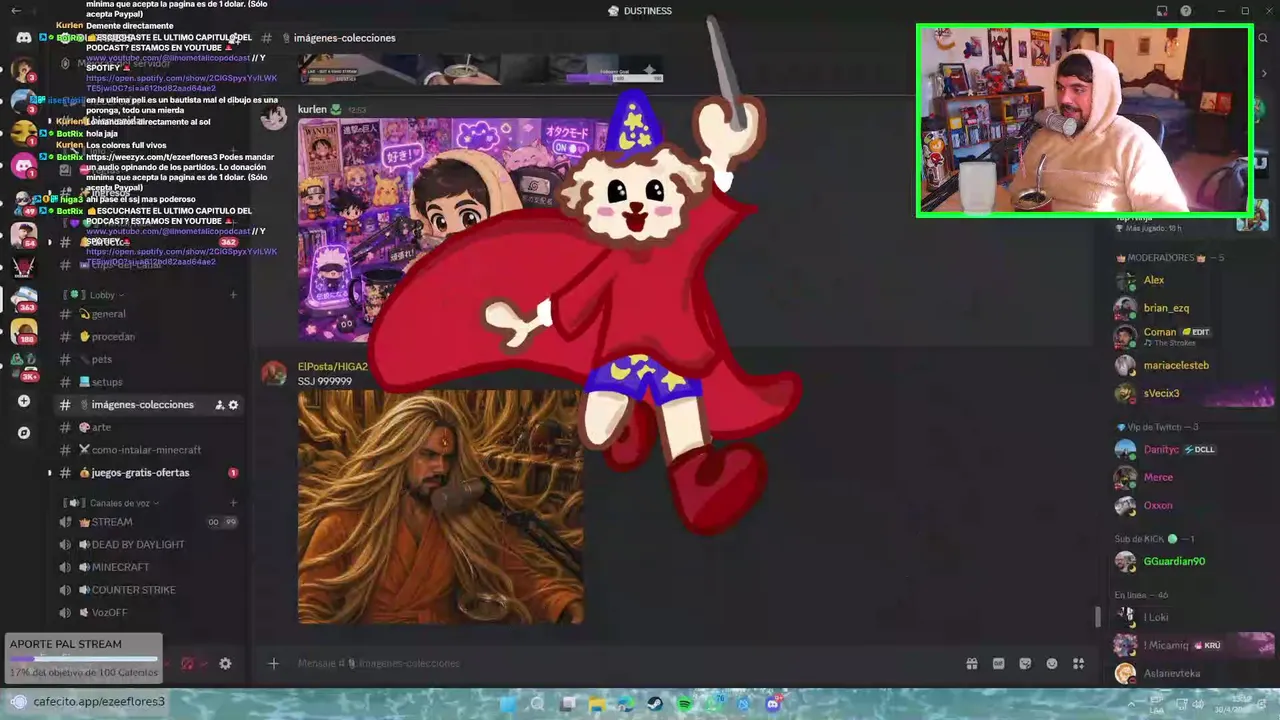1280x720 pixels.
Task: Click kurlen's username in chat
Action: pyautogui.click(x=312, y=109)
